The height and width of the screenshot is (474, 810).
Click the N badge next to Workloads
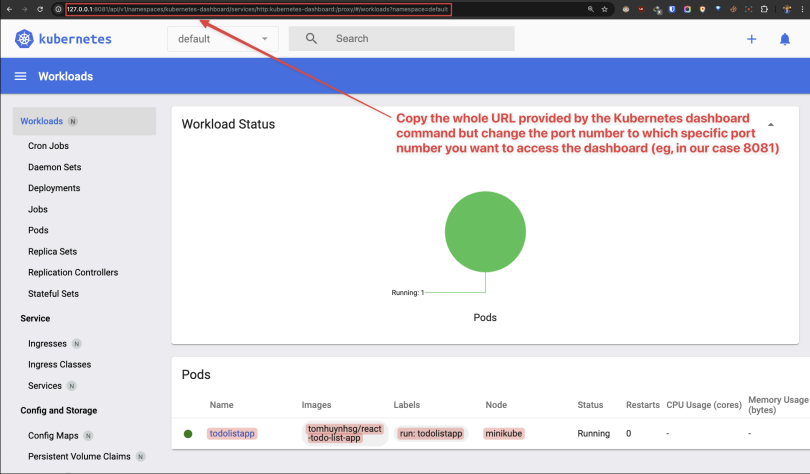point(73,121)
